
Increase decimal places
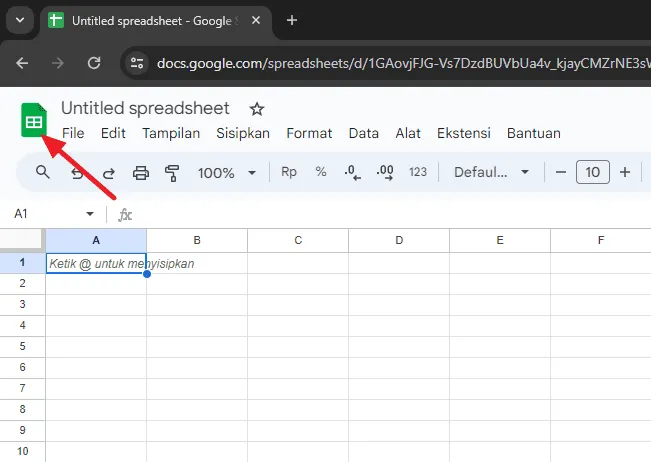[x=385, y=172]
